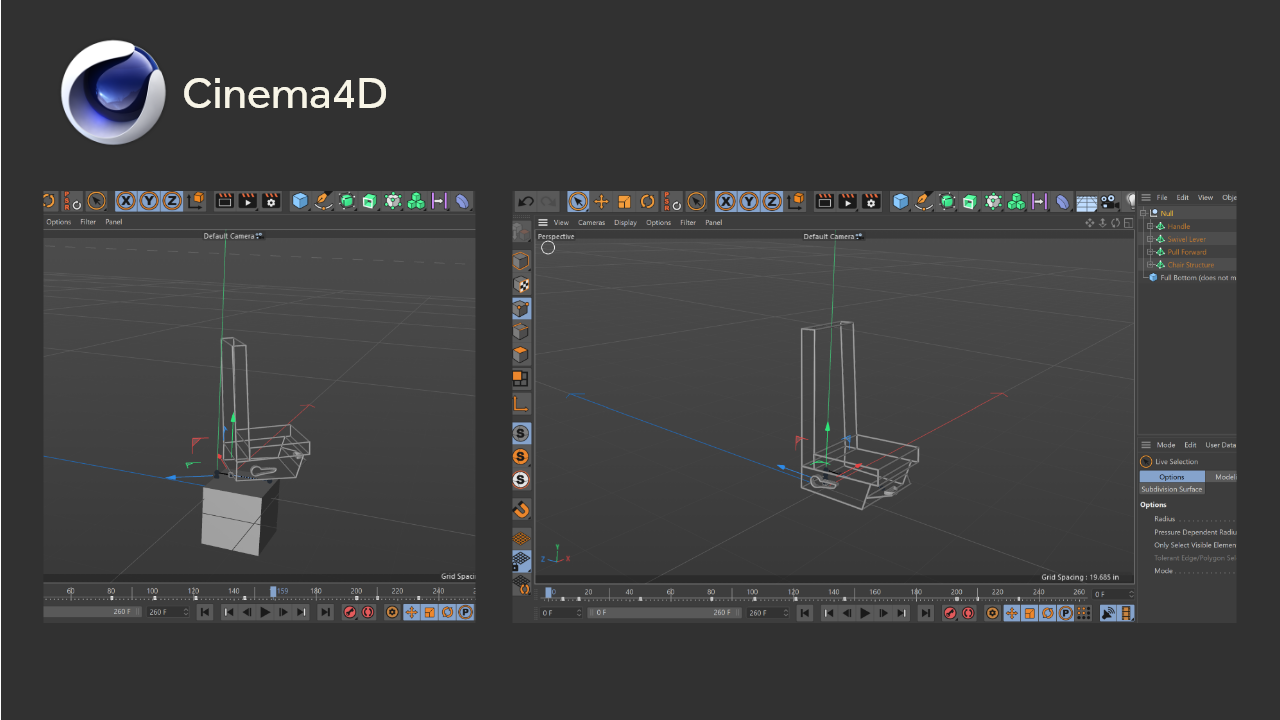Toggle X axis lock in right window
Image resolution: width=1280 pixels, height=720 pixels.
point(726,202)
